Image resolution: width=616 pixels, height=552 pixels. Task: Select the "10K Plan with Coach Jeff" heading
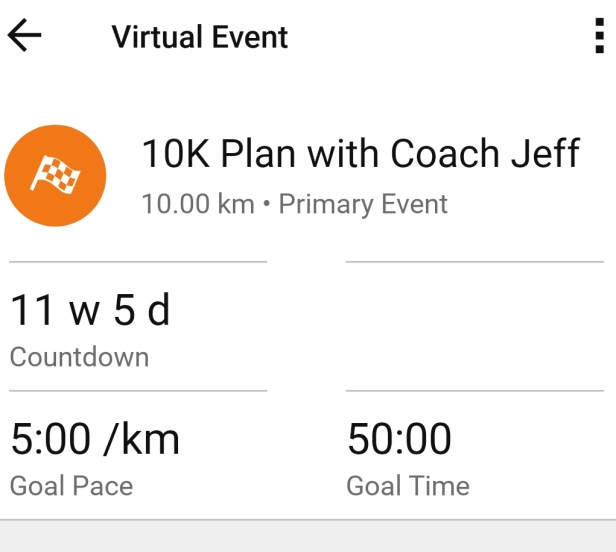point(360,155)
